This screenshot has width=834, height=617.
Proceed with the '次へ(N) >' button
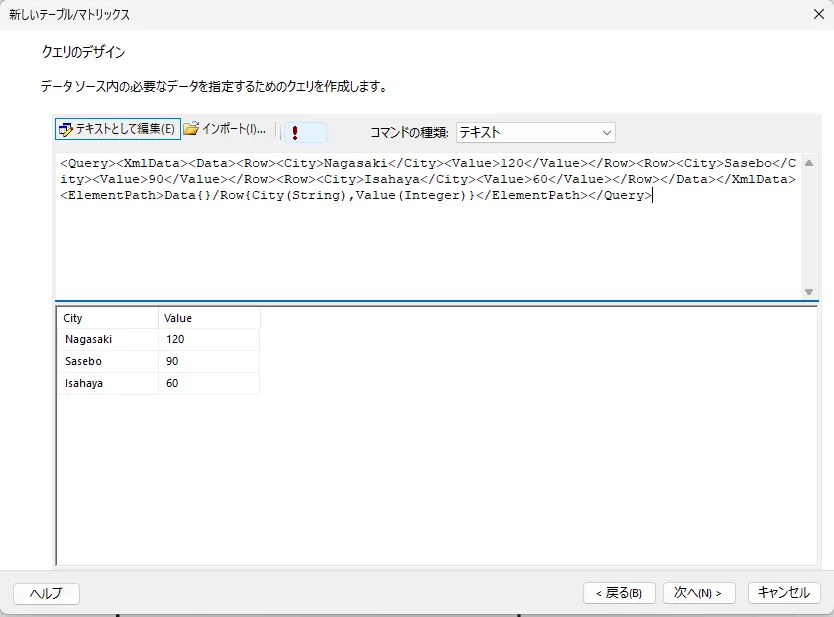[699, 593]
